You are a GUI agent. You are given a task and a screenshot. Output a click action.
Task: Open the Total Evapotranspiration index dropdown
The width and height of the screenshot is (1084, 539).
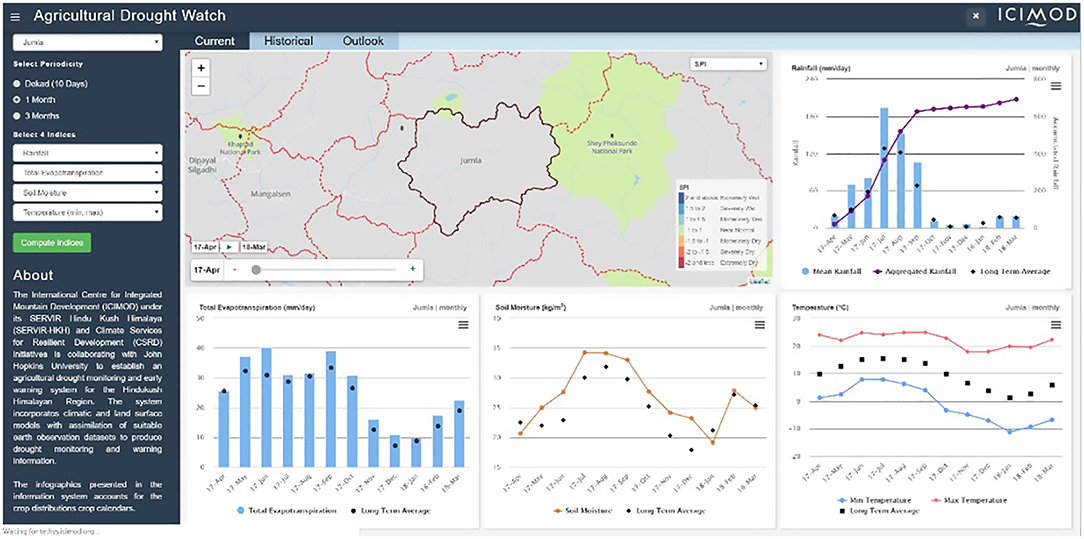[x=88, y=173]
